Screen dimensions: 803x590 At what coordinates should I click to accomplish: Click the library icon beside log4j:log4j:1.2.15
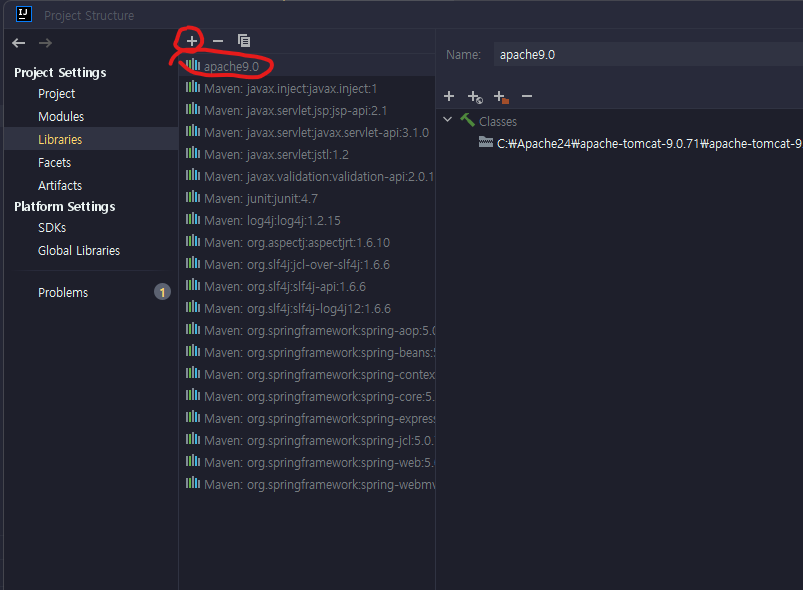[x=193, y=219]
